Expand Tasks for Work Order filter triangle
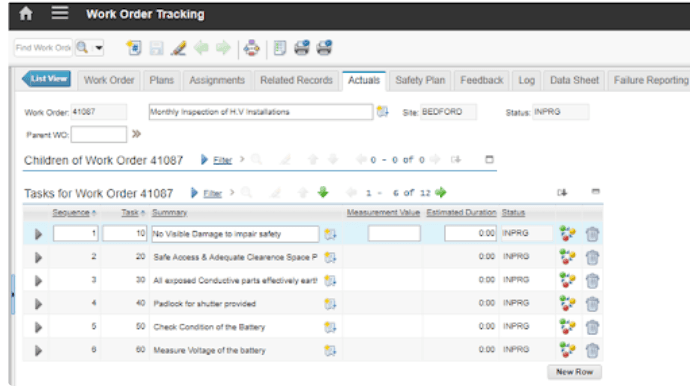This screenshot has height=386, width=690. click(x=194, y=193)
